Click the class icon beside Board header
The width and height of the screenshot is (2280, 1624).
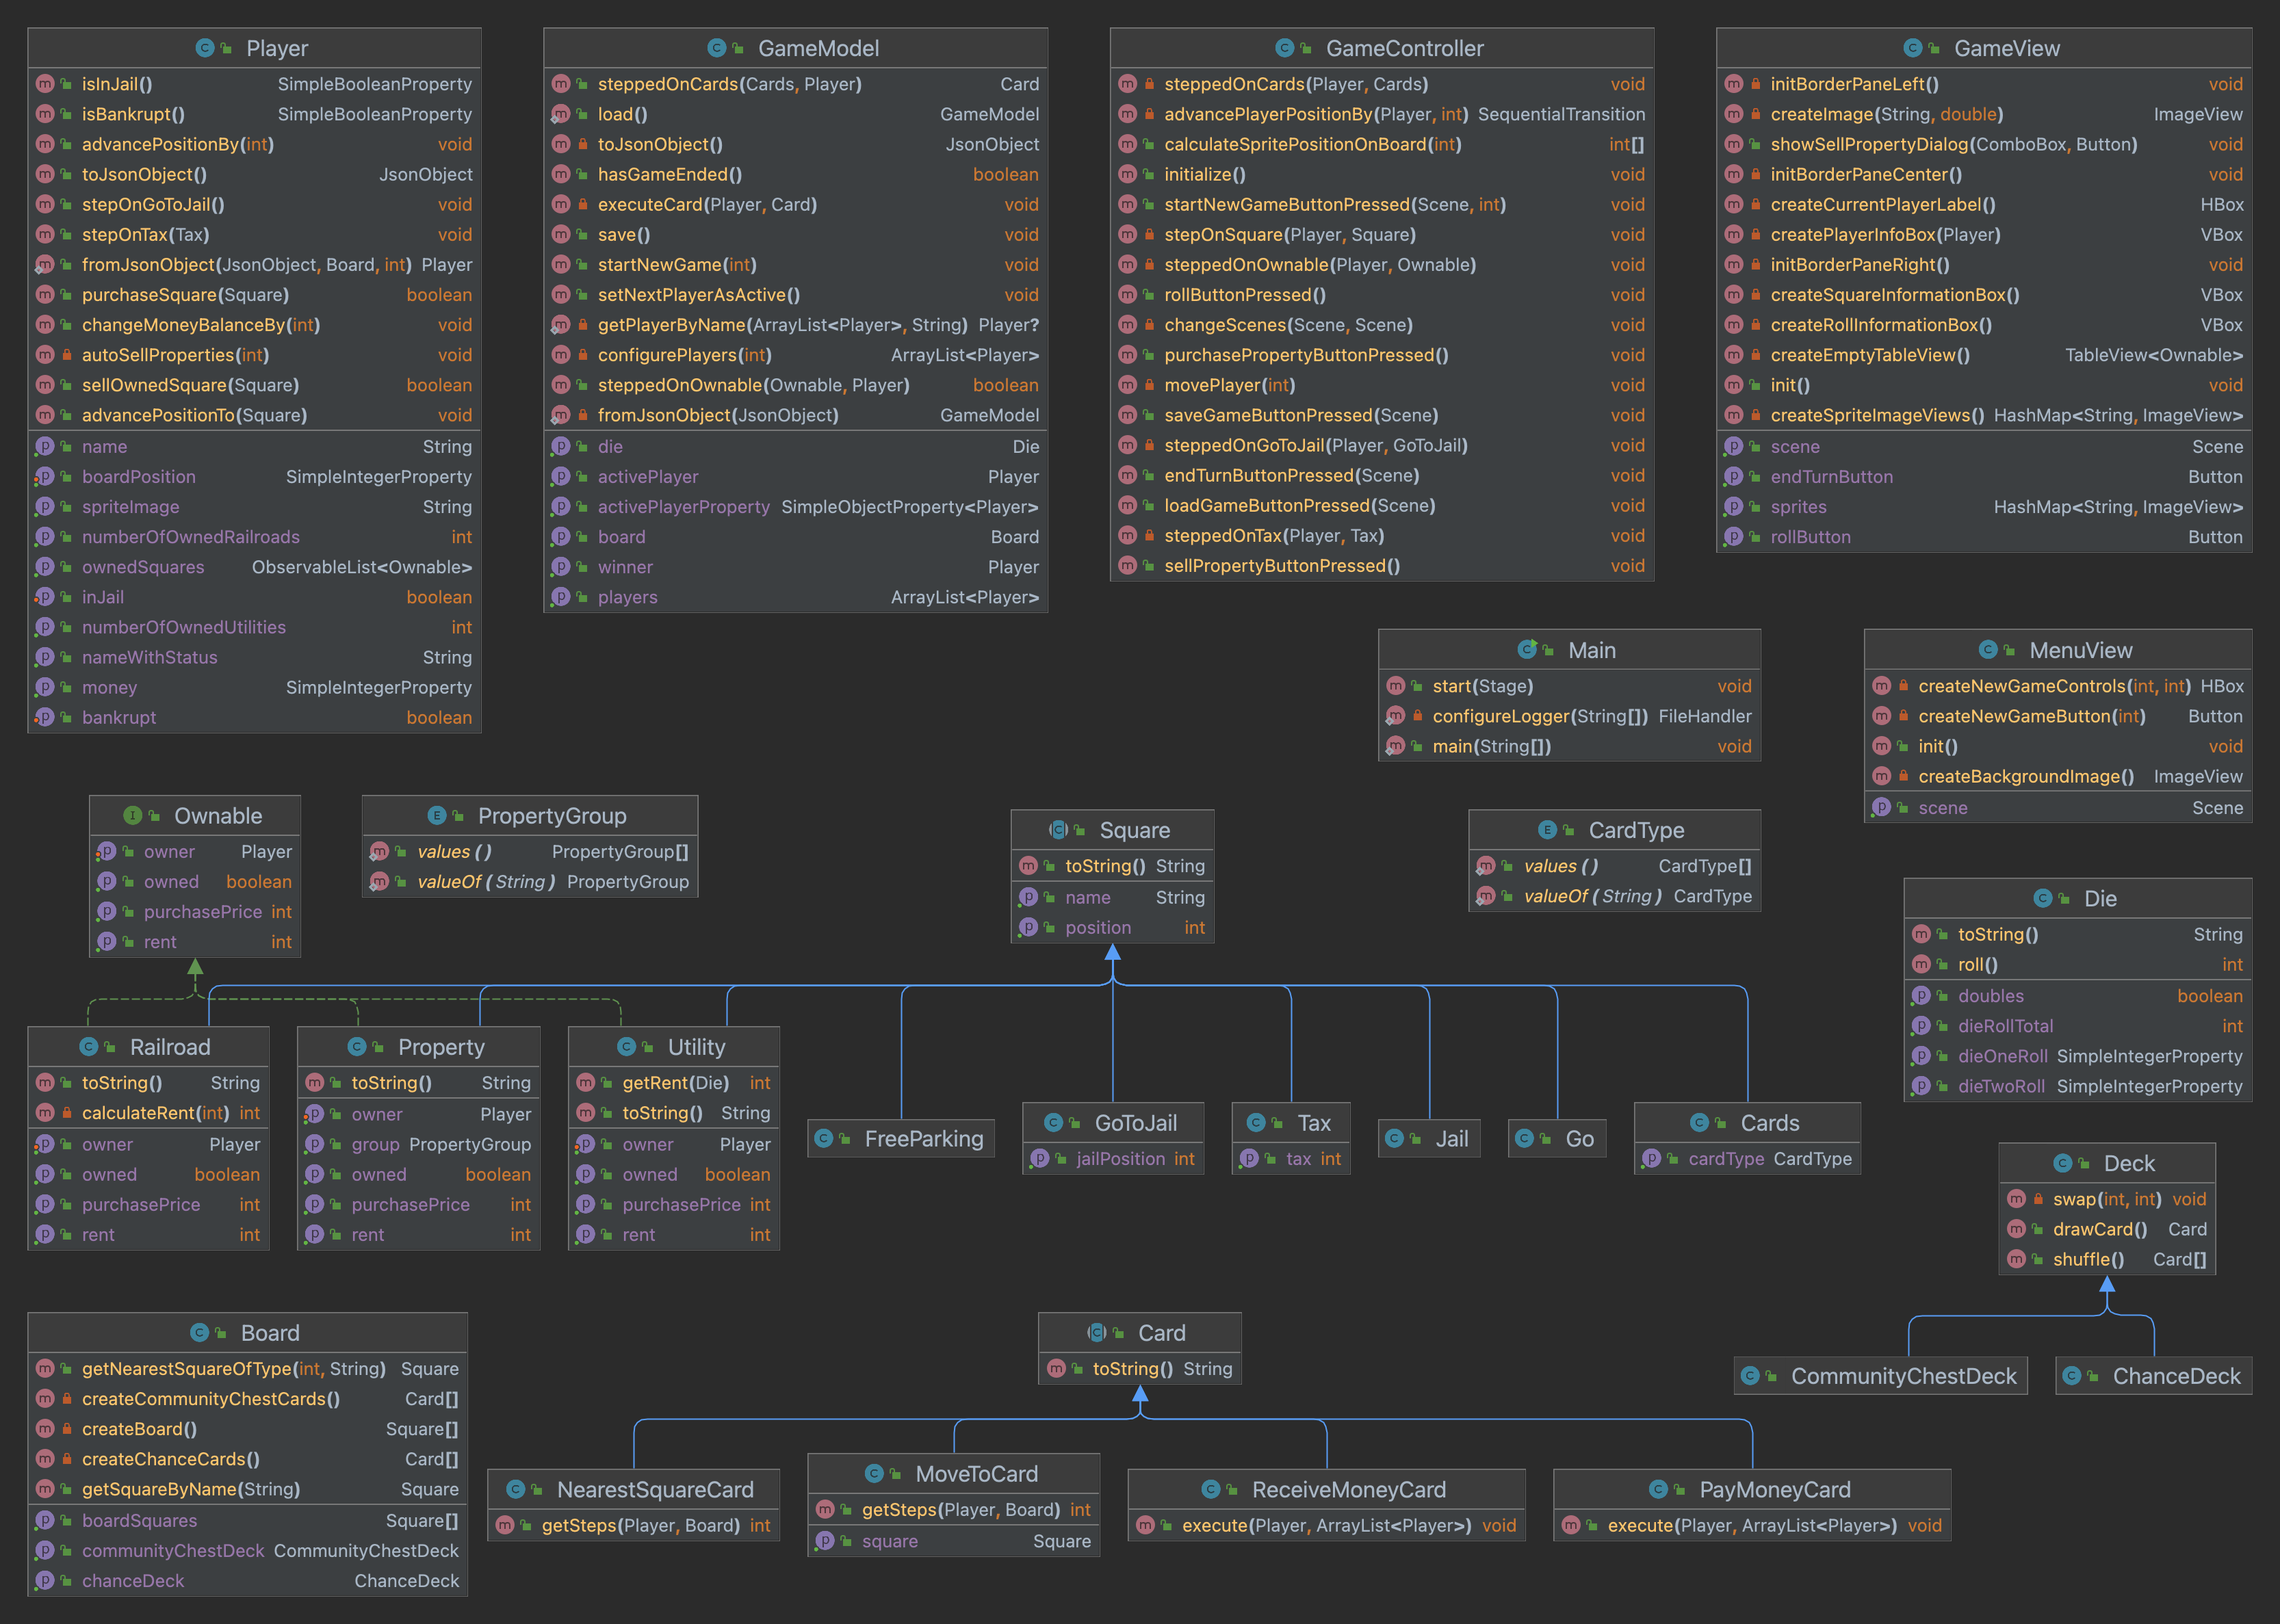coord(200,1333)
